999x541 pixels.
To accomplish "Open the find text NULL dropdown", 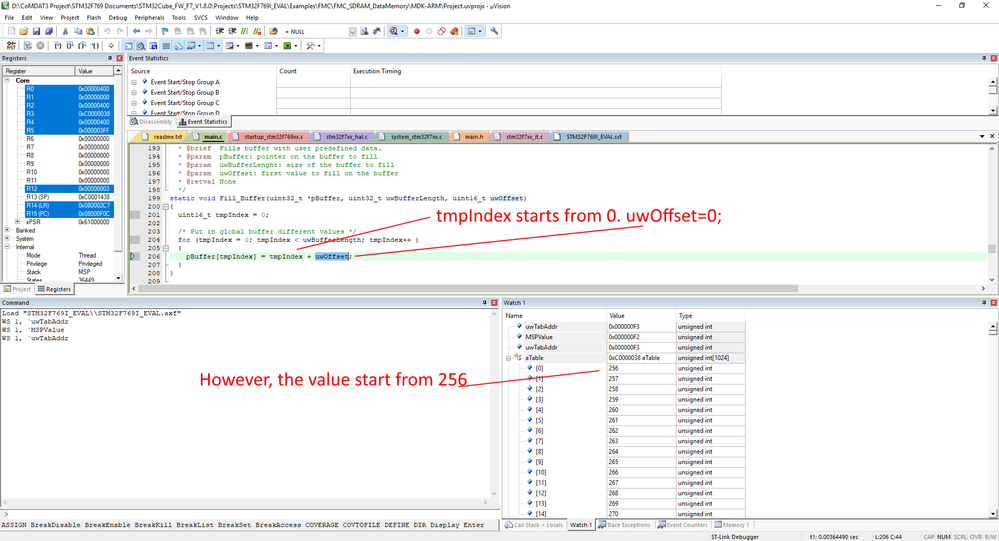I will coord(352,32).
